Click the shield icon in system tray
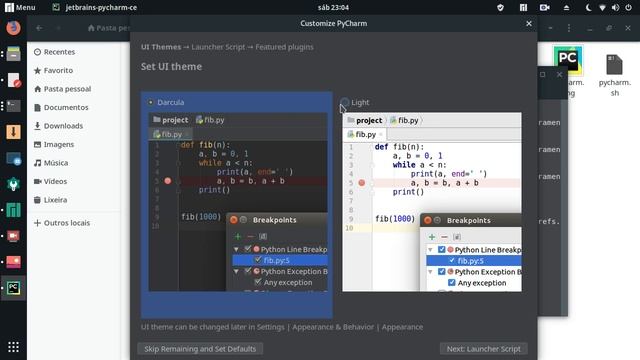This screenshot has height=360, width=640. tap(500, 7)
